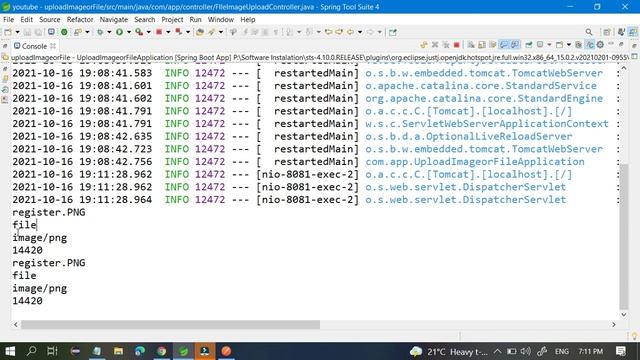
Task: Click the Open Type icon
Action: coord(200,32)
